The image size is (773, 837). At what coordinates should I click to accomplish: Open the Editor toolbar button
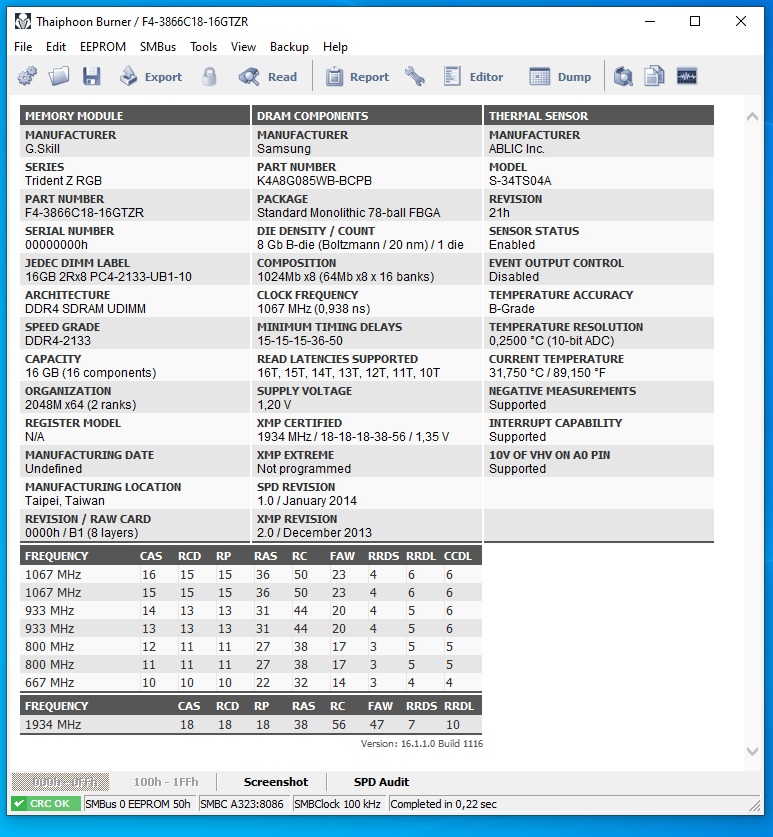coord(474,77)
